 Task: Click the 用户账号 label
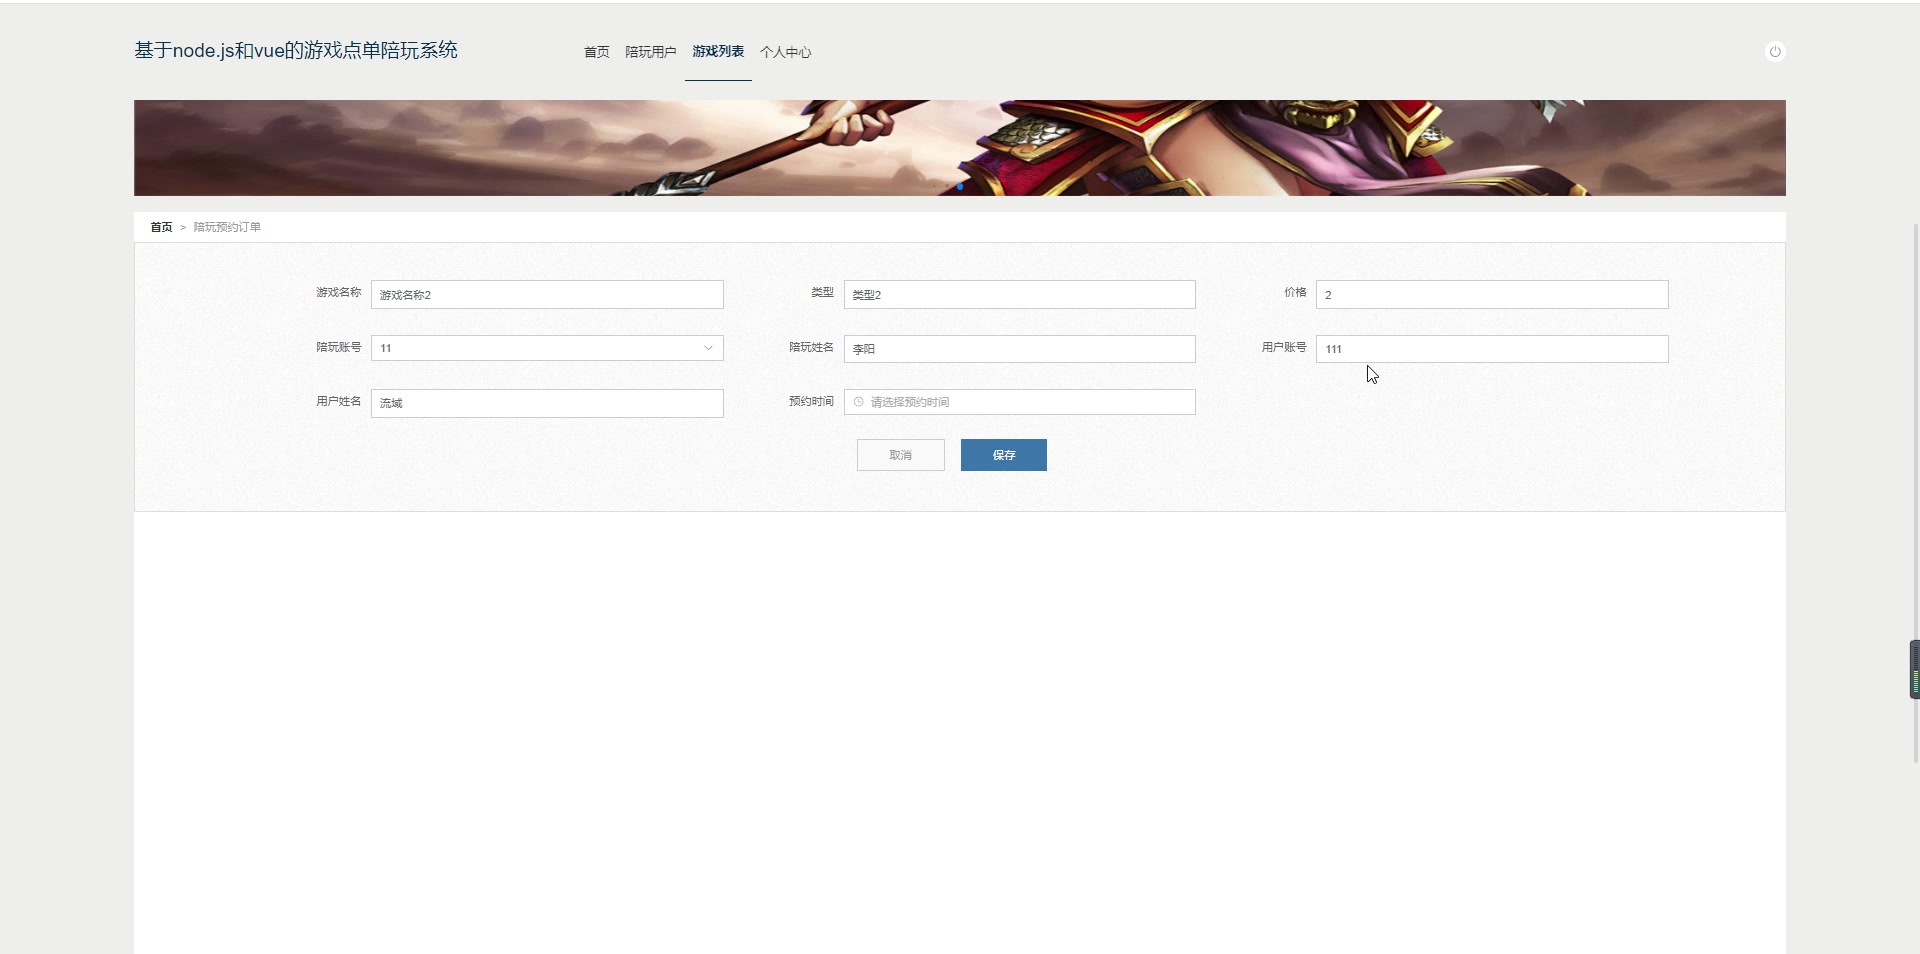(x=1284, y=347)
